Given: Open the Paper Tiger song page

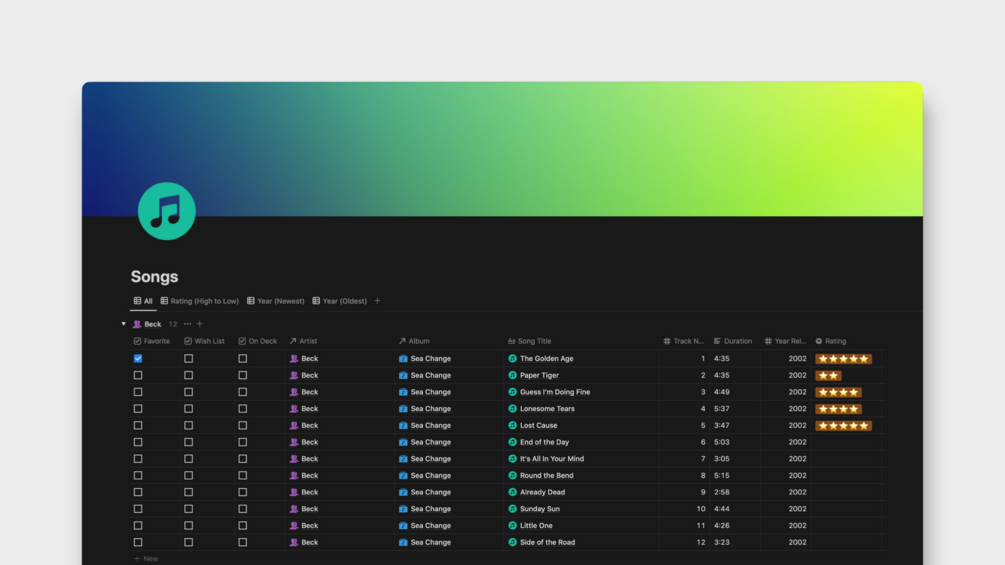Looking at the screenshot, I should coord(539,375).
